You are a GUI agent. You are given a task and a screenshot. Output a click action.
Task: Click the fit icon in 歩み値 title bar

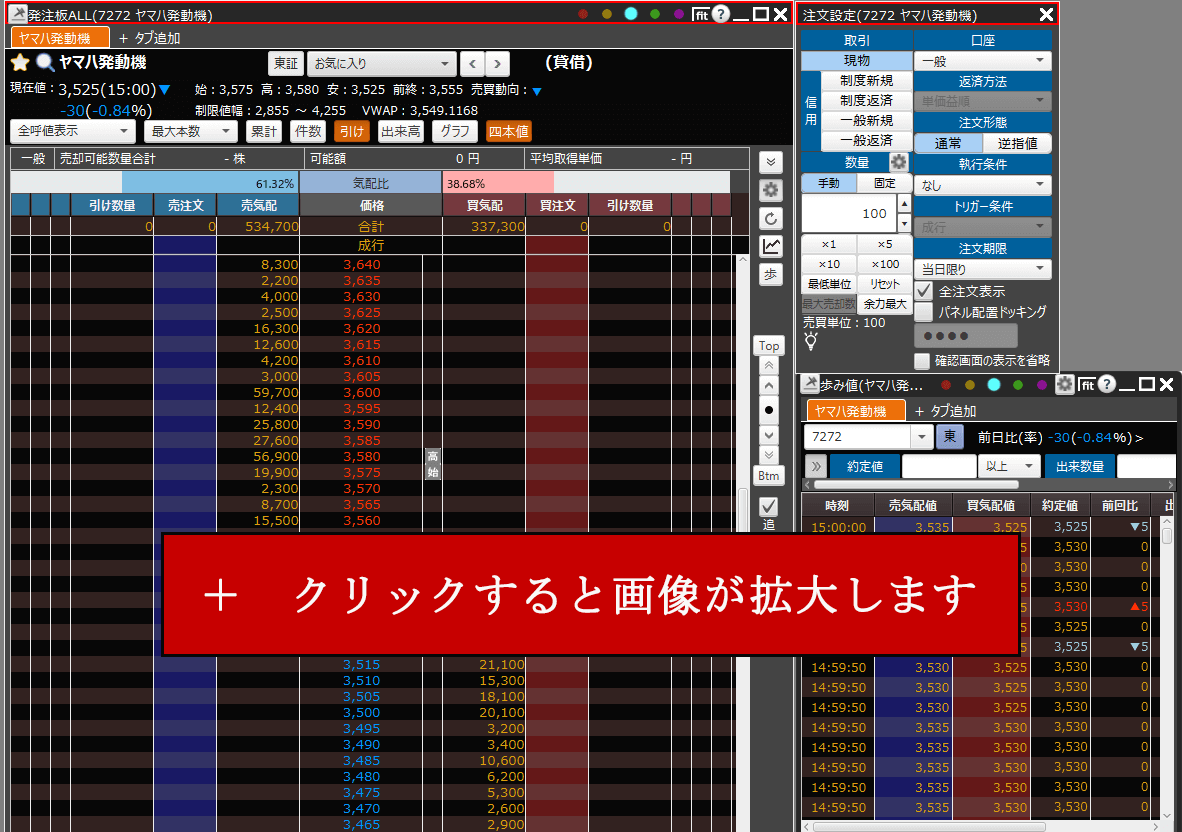tap(1086, 384)
